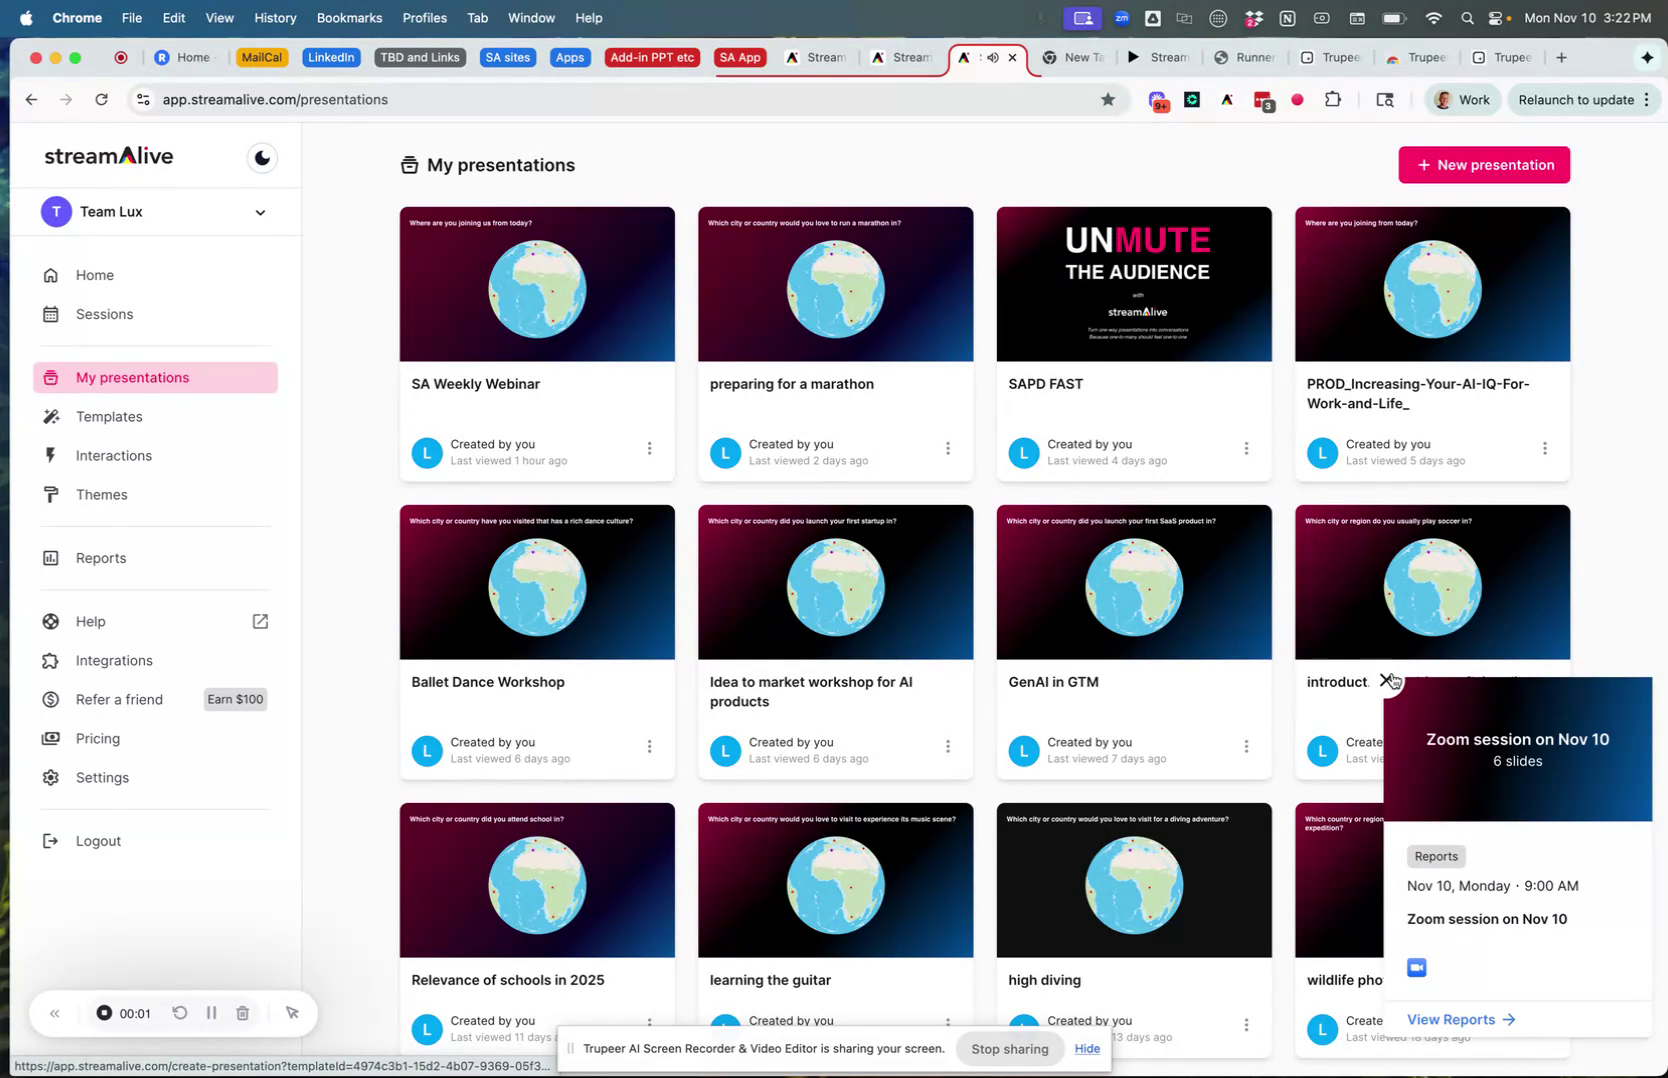
Task: Open the History menu in the menu bar
Action: point(274,17)
